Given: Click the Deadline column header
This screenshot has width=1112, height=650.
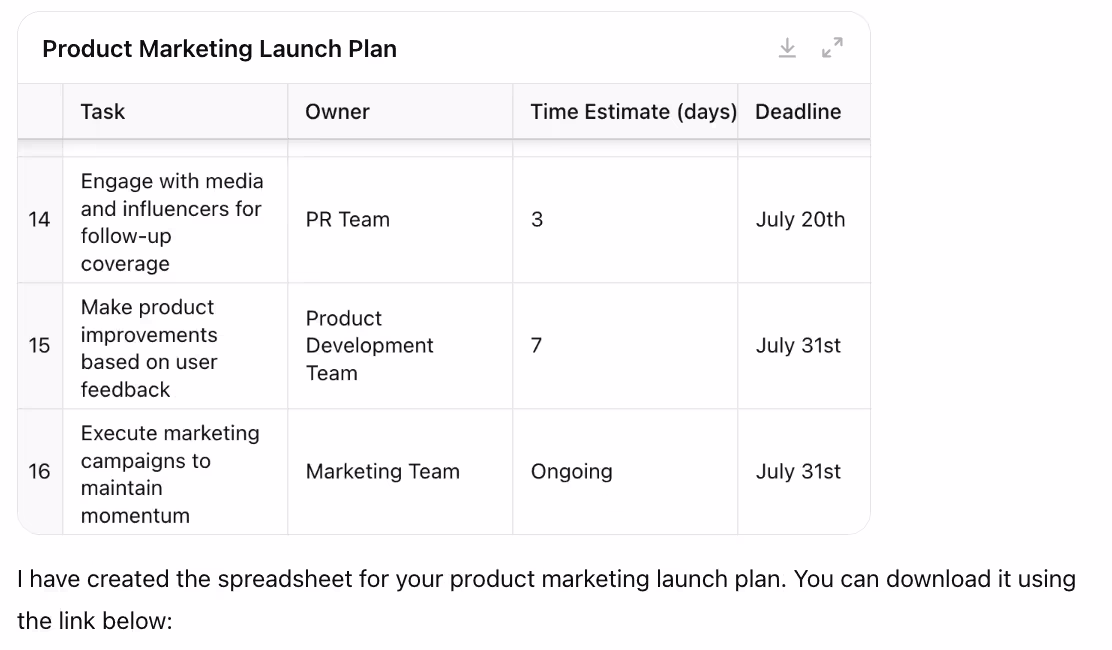Looking at the screenshot, I should (x=804, y=111).
